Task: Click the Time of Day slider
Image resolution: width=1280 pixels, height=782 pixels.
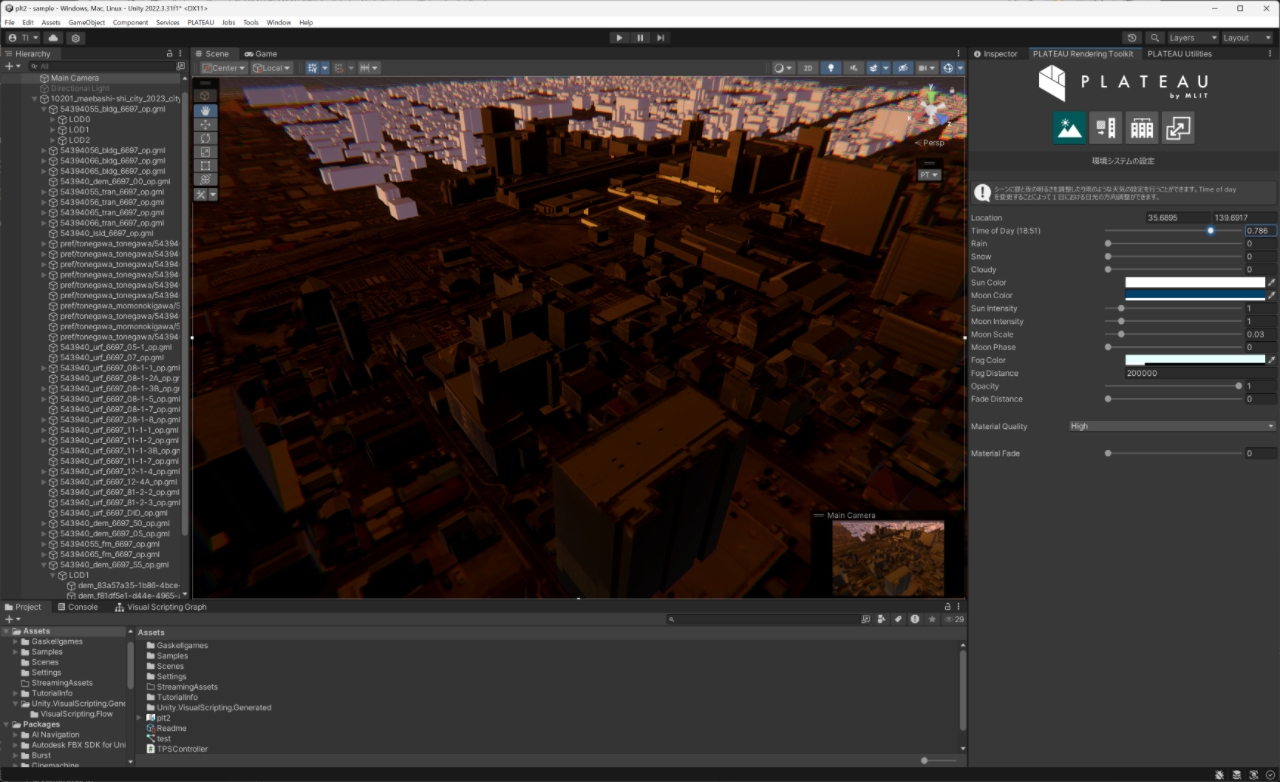Action: [1173, 231]
